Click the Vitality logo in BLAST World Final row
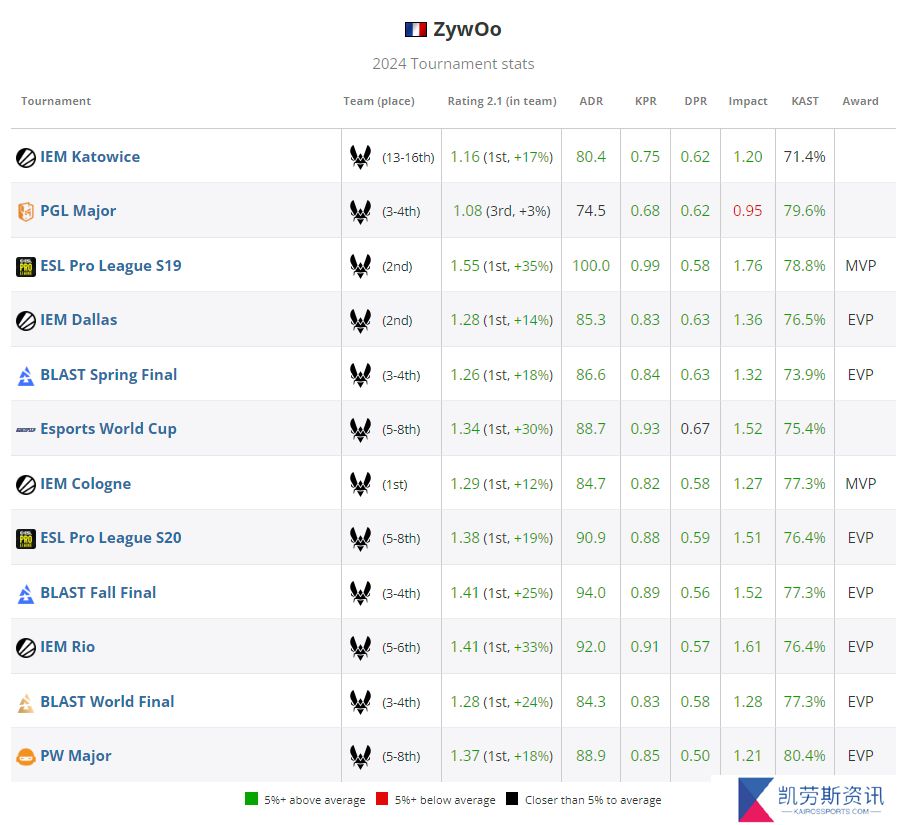The height and width of the screenshot is (825, 911). [360, 702]
